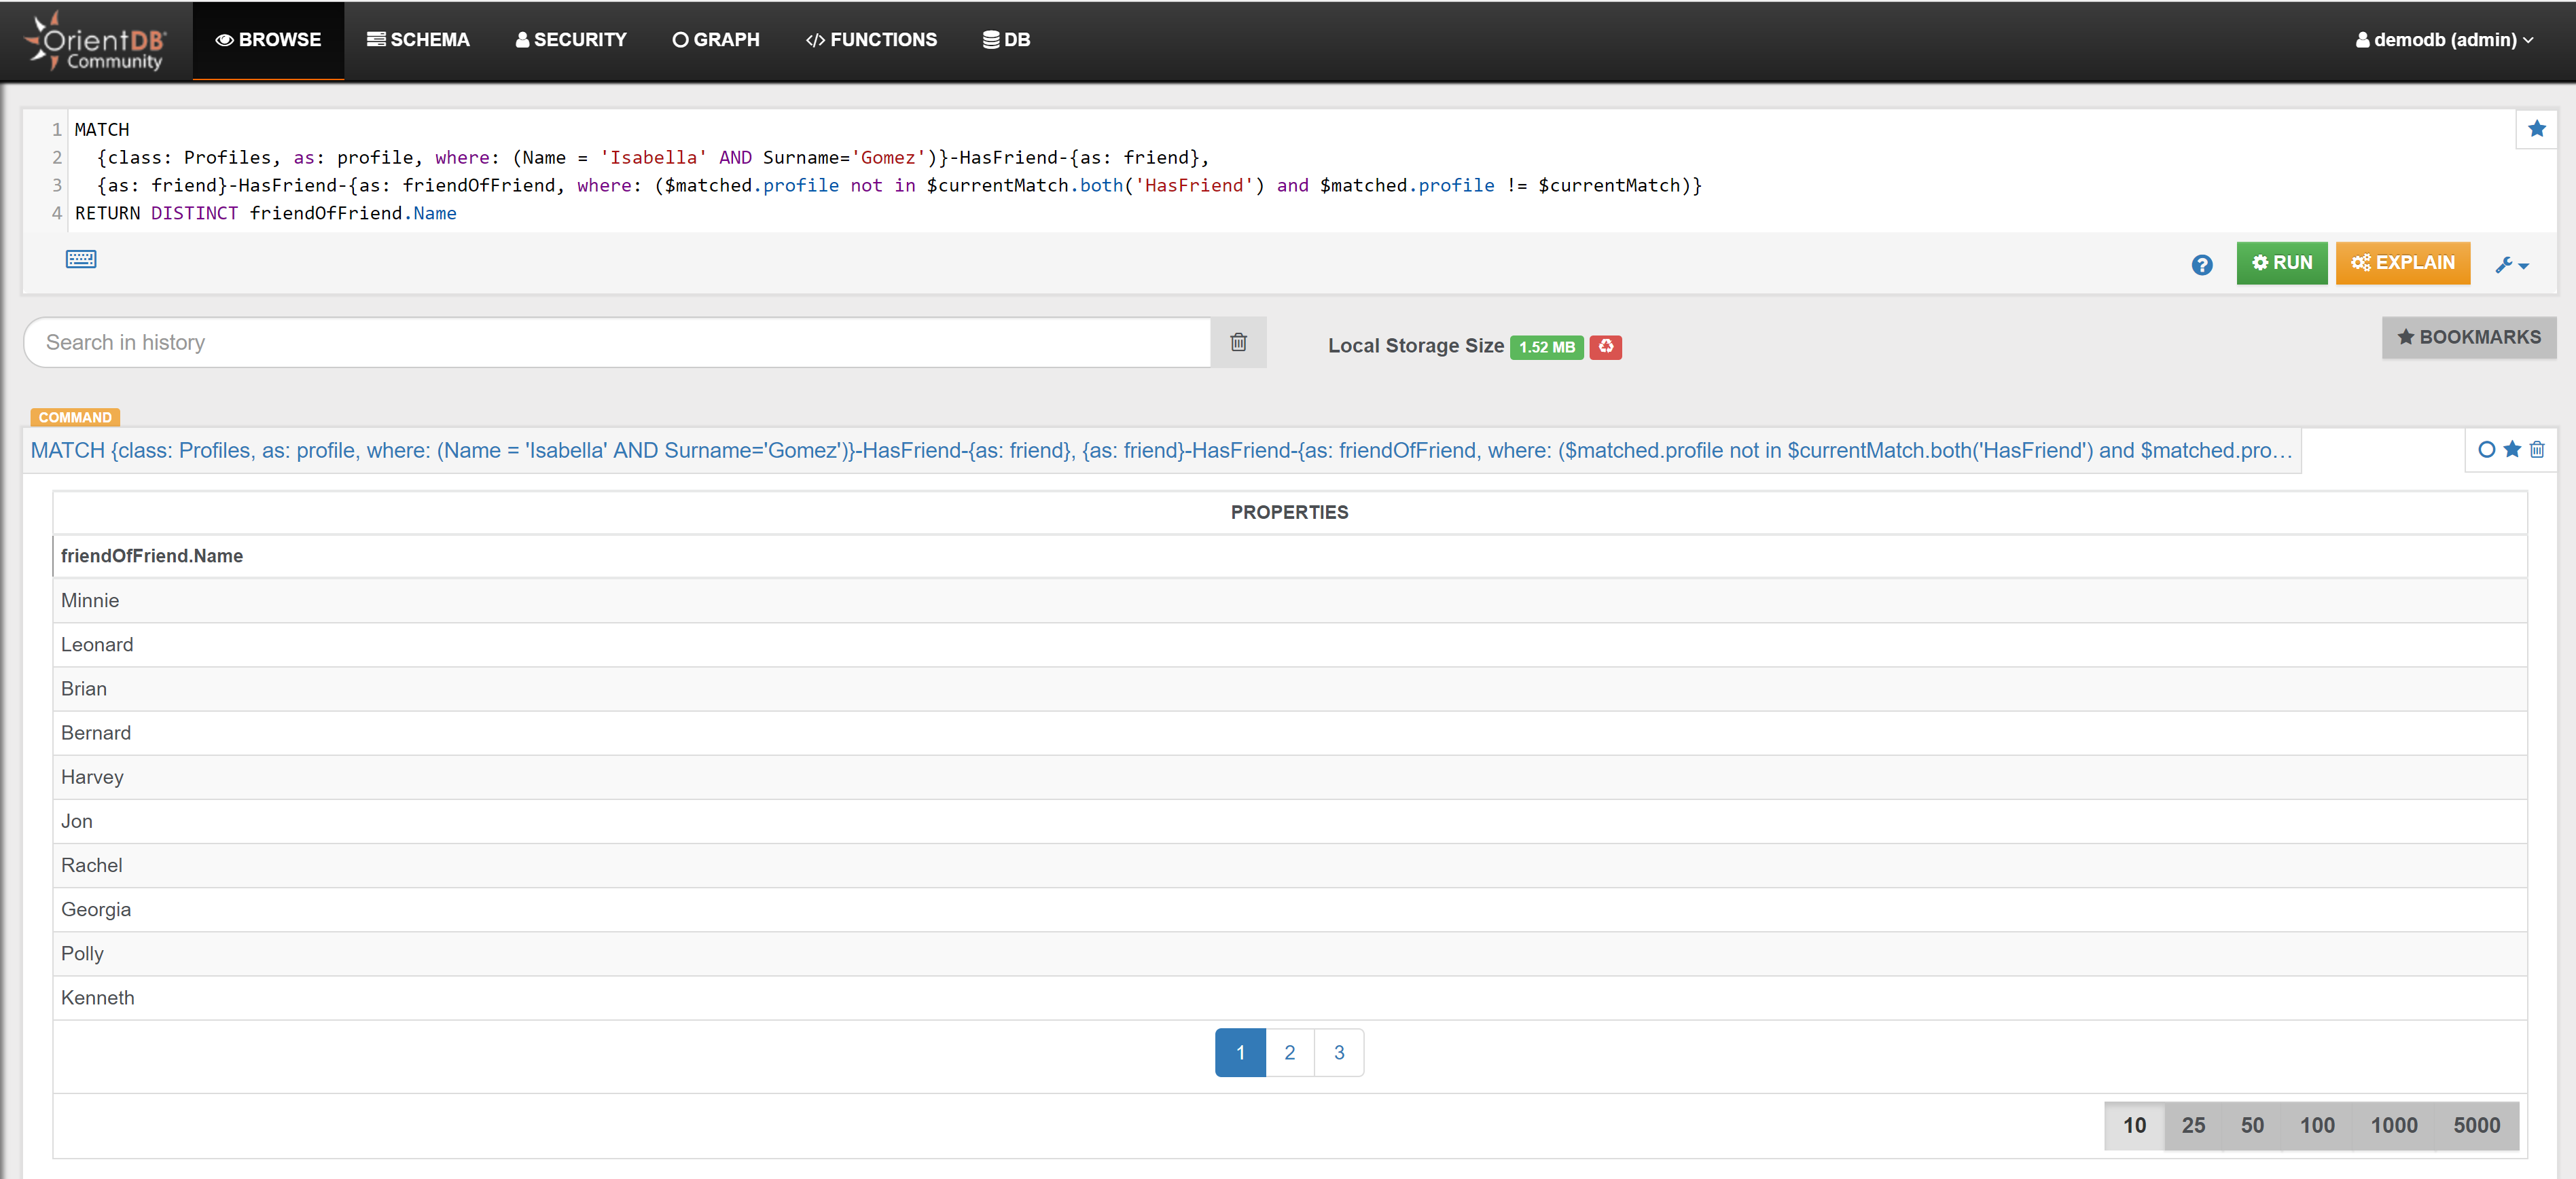The image size is (2576, 1179).
Task: Star the executed MATCH command result
Action: [2512, 450]
